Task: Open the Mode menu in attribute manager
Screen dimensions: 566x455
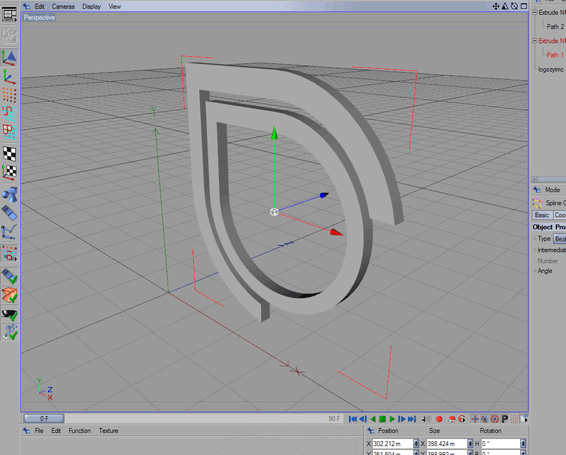Action: pyautogui.click(x=552, y=190)
